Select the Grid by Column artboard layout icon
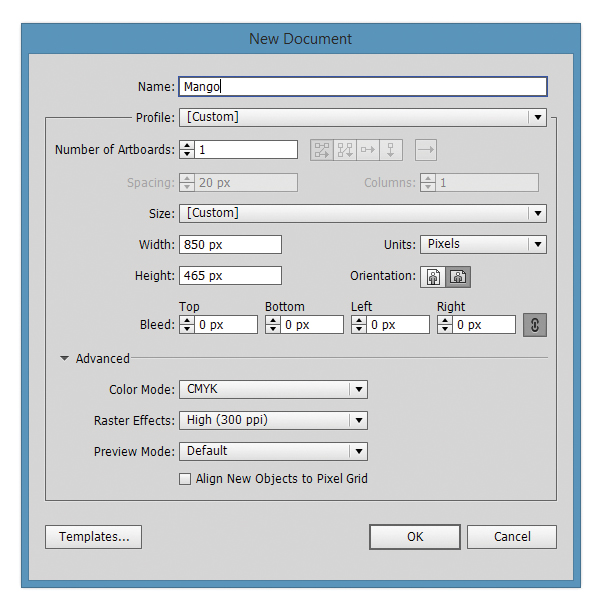The width and height of the screenshot is (600, 615). [345, 150]
